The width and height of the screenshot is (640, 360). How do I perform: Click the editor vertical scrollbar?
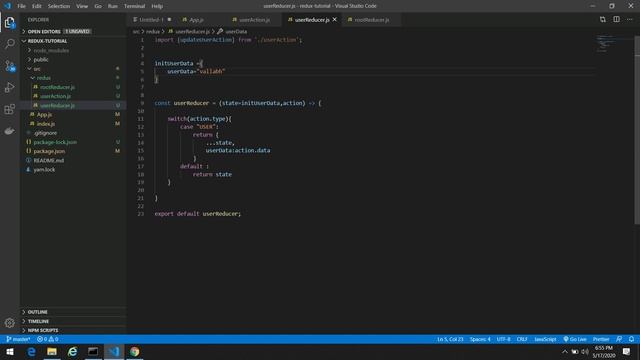637,130
